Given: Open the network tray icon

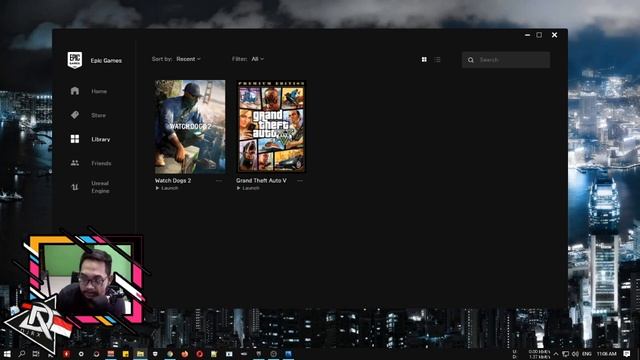Looking at the screenshot, I should (565, 354).
